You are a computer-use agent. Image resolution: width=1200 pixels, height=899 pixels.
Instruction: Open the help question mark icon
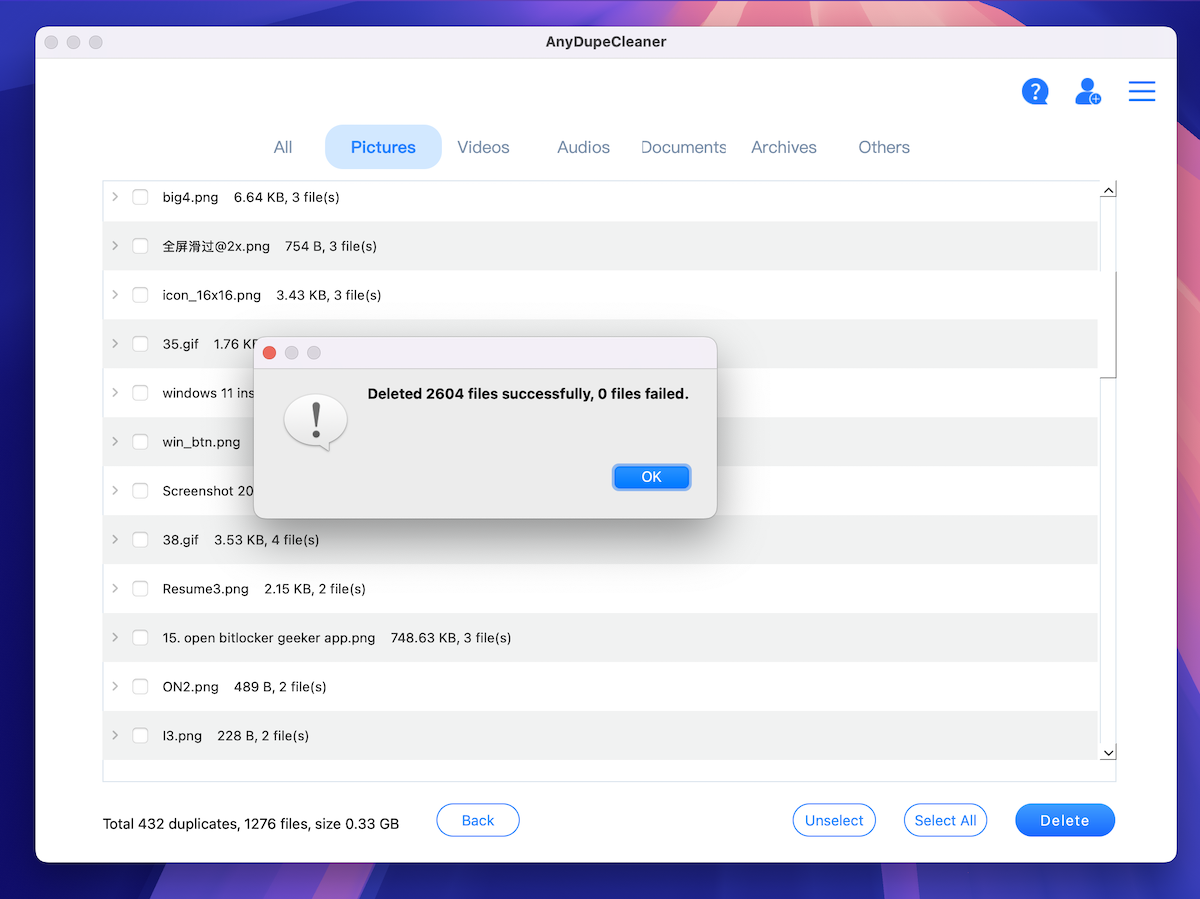pyautogui.click(x=1034, y=92)
